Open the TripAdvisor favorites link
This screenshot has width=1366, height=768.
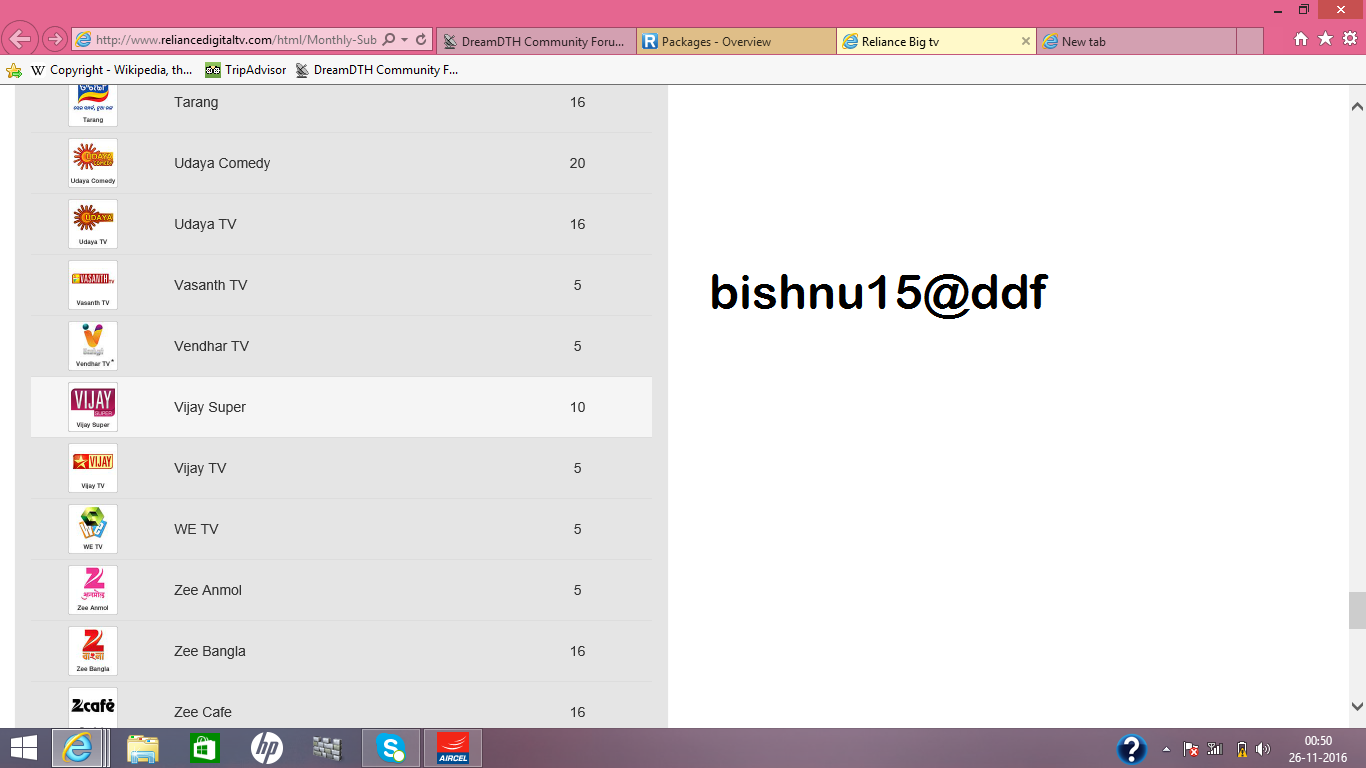click(246, 70)
